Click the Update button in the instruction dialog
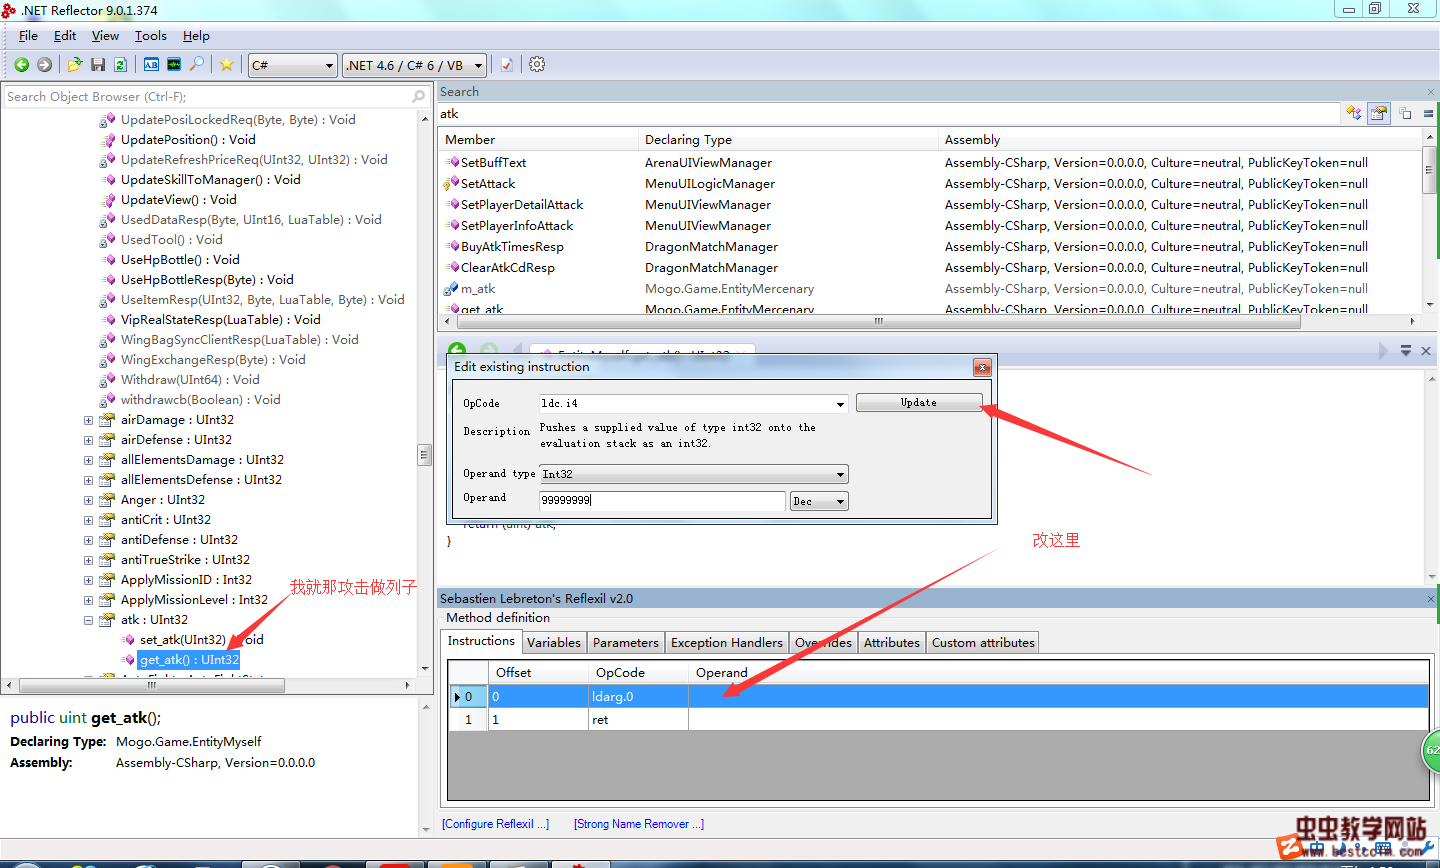 (918, 403)
